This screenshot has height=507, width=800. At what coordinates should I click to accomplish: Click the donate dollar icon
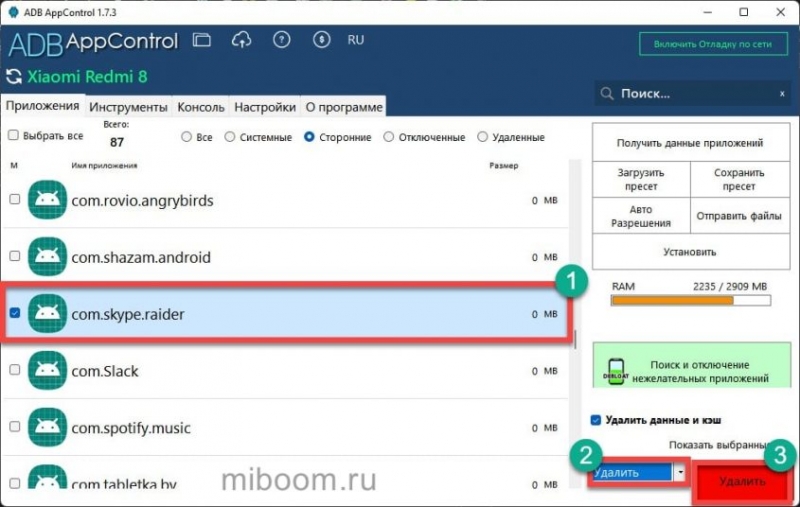point(321,40)
